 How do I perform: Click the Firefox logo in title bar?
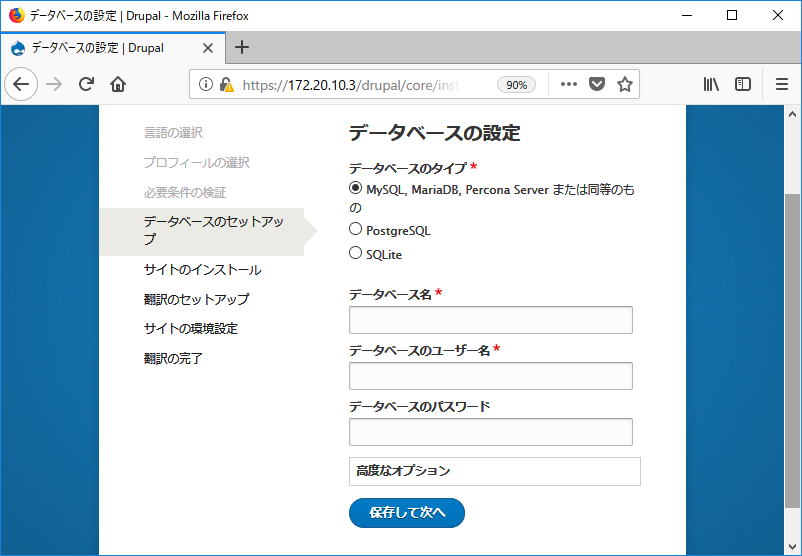click(x=16, y=15)
